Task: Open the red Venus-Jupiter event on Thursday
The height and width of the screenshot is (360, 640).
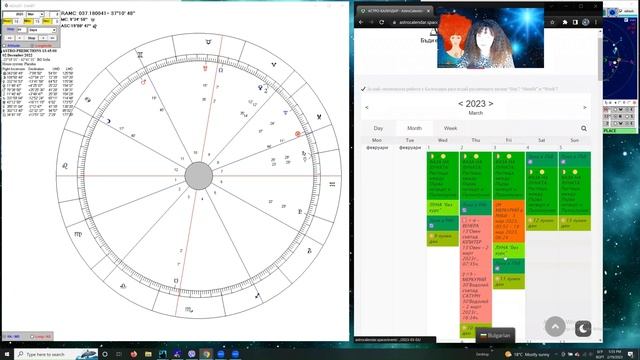Action: coord(476,269)
